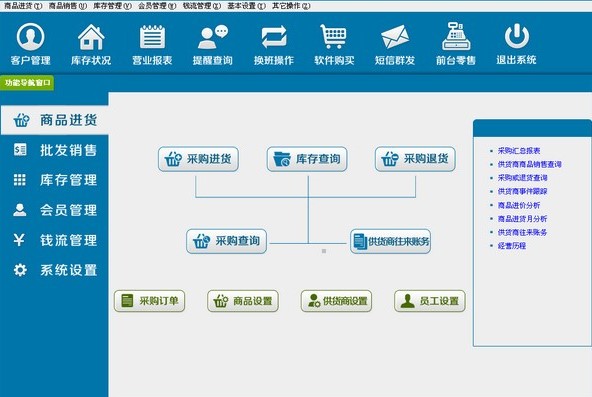Switch to 批发销售 sidebar section
Image resolution: width=592 pixels, height=397 pixels.
click(x=54, y=150)
